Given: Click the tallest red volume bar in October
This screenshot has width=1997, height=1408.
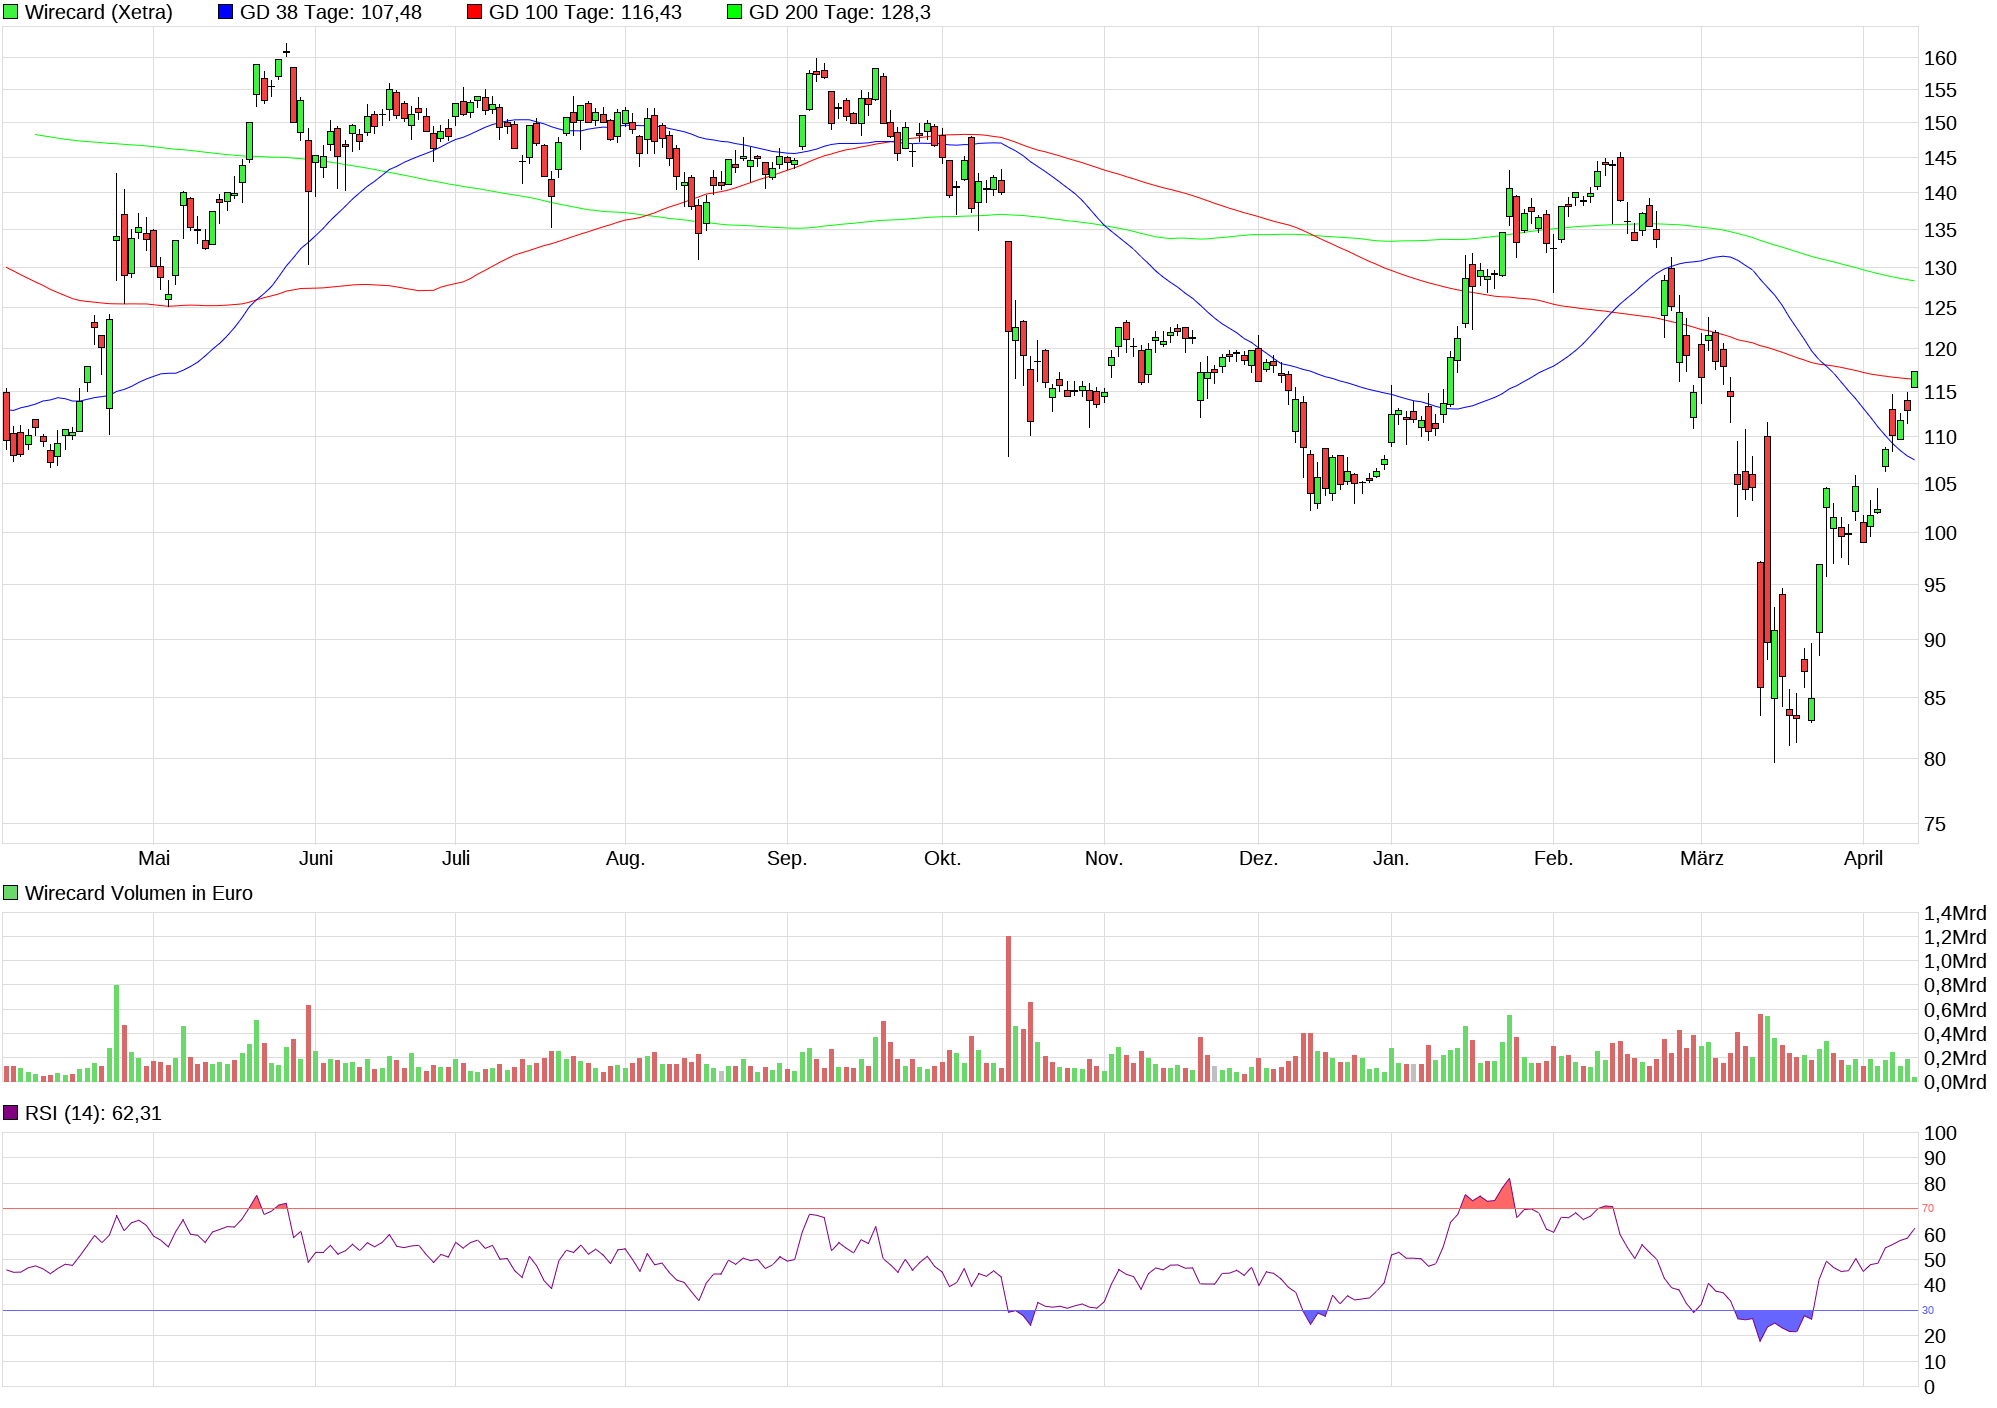Looking at the screenshot, I should tap(1008, 1008).
